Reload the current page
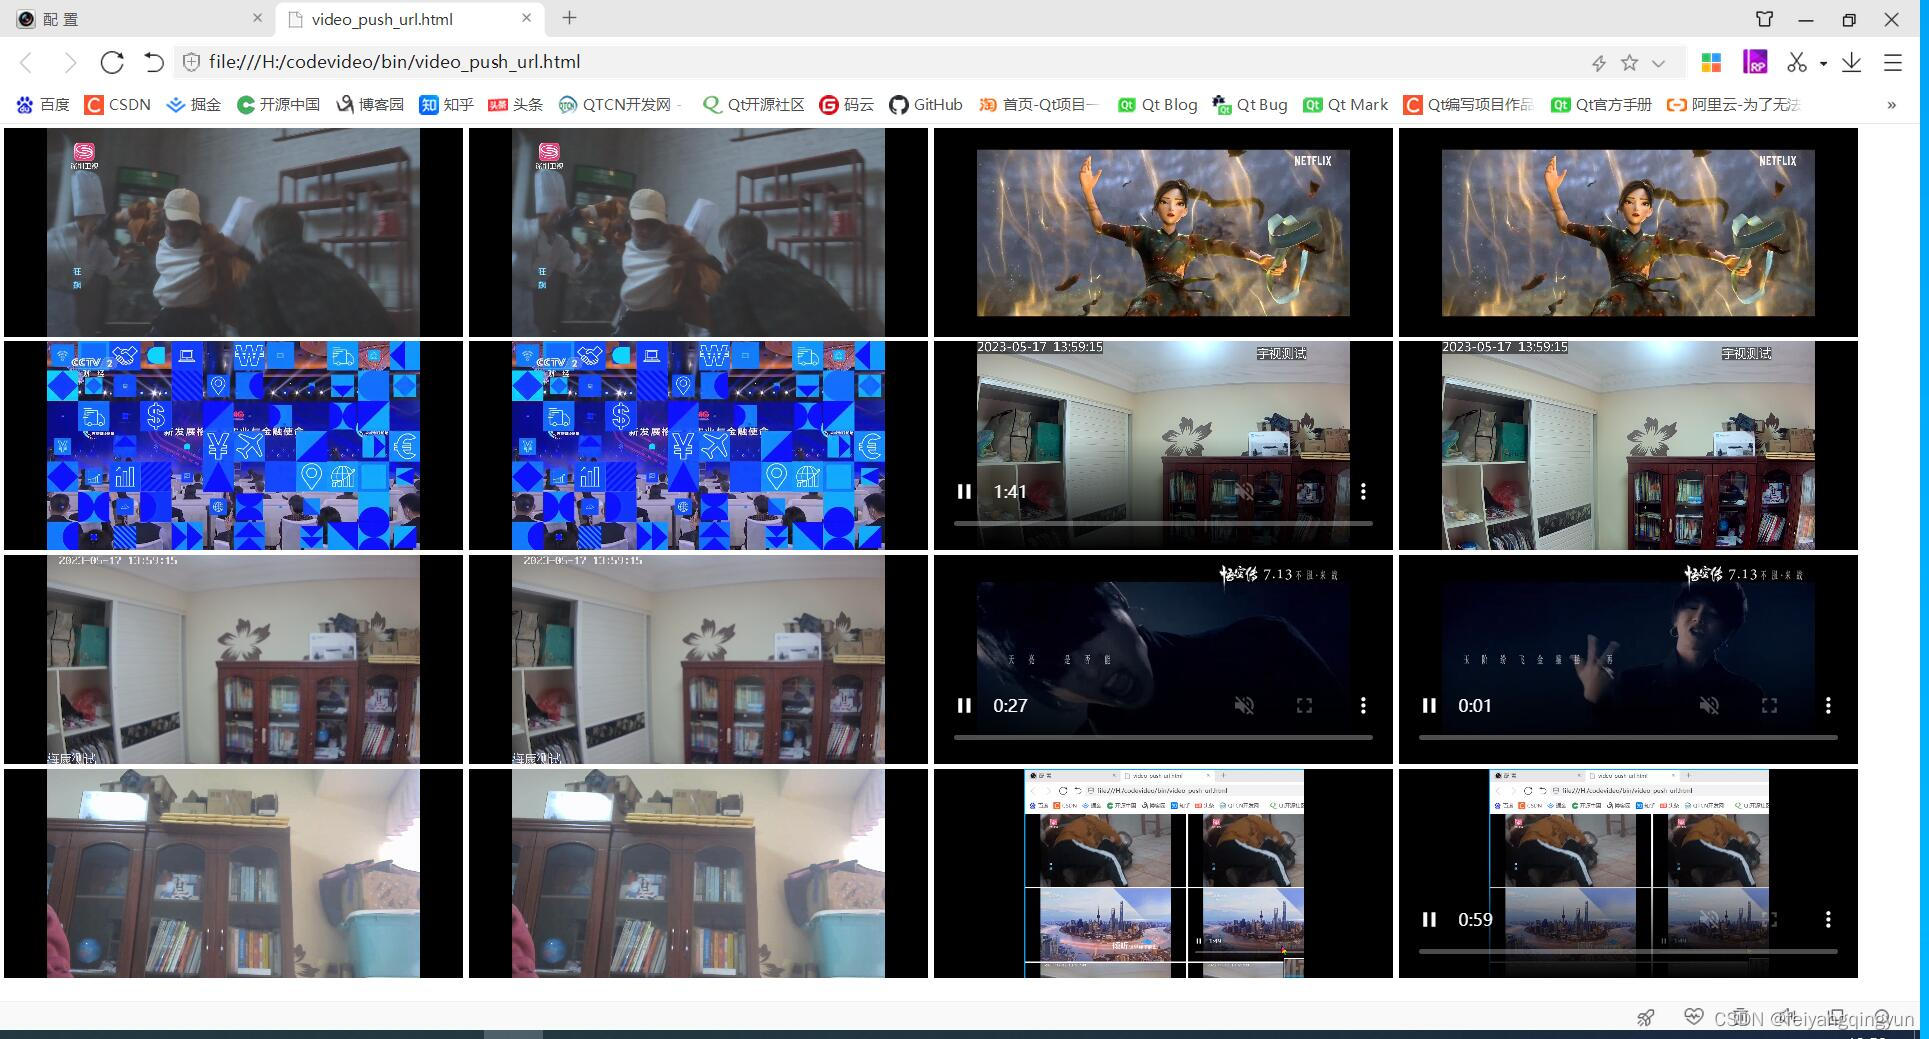This screenshot has height=1039, width=1929. pyautogui.click(x=112, y=62)
